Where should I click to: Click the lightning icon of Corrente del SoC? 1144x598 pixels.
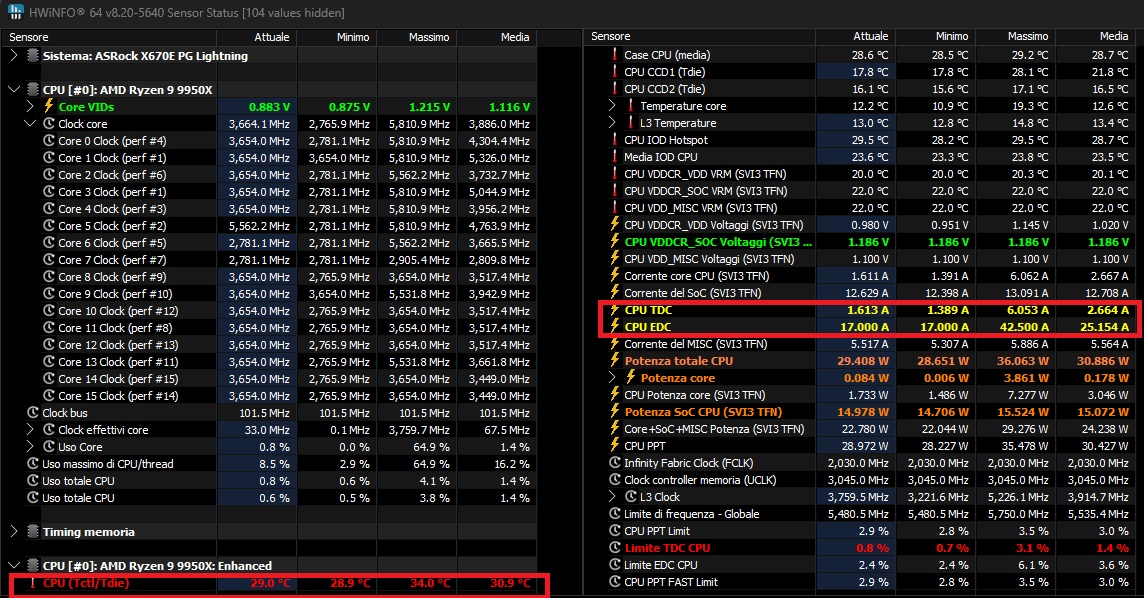tap(614, 292)
